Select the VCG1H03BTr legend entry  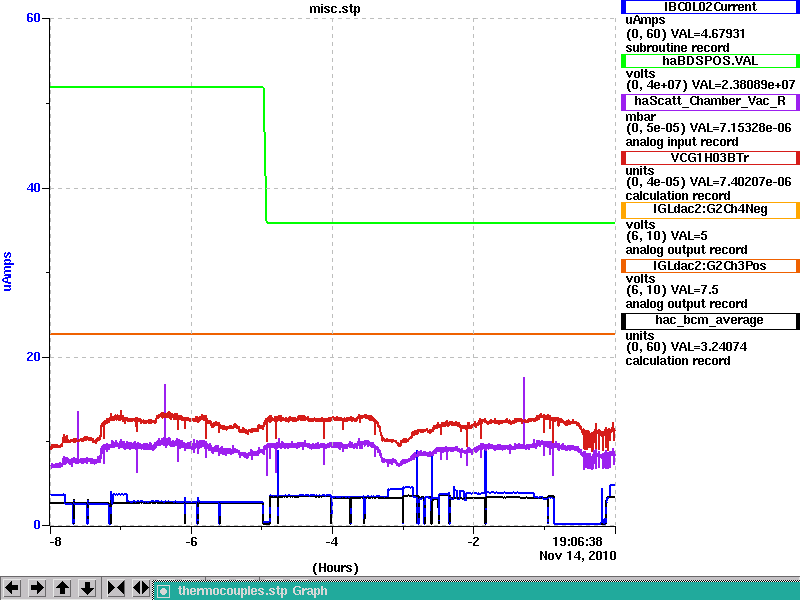point(710,158)
